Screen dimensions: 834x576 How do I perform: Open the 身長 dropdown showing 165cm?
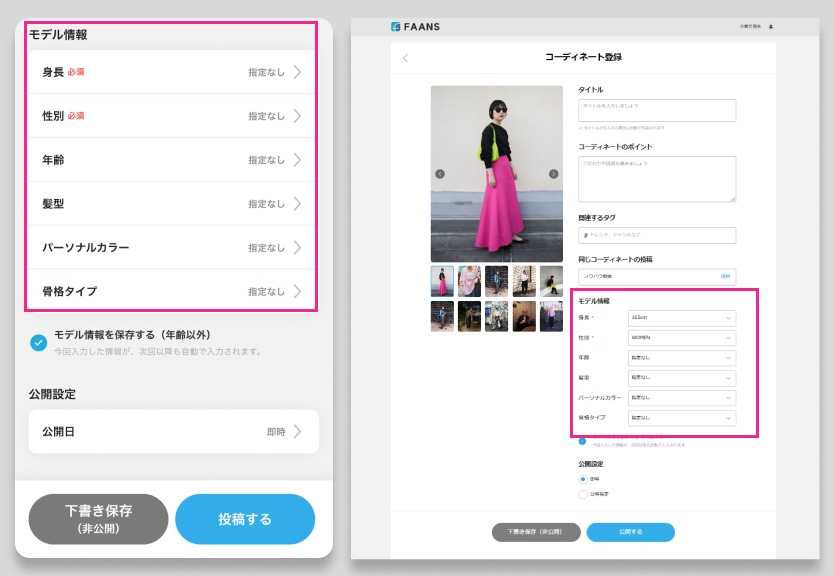tap(682, 318)
